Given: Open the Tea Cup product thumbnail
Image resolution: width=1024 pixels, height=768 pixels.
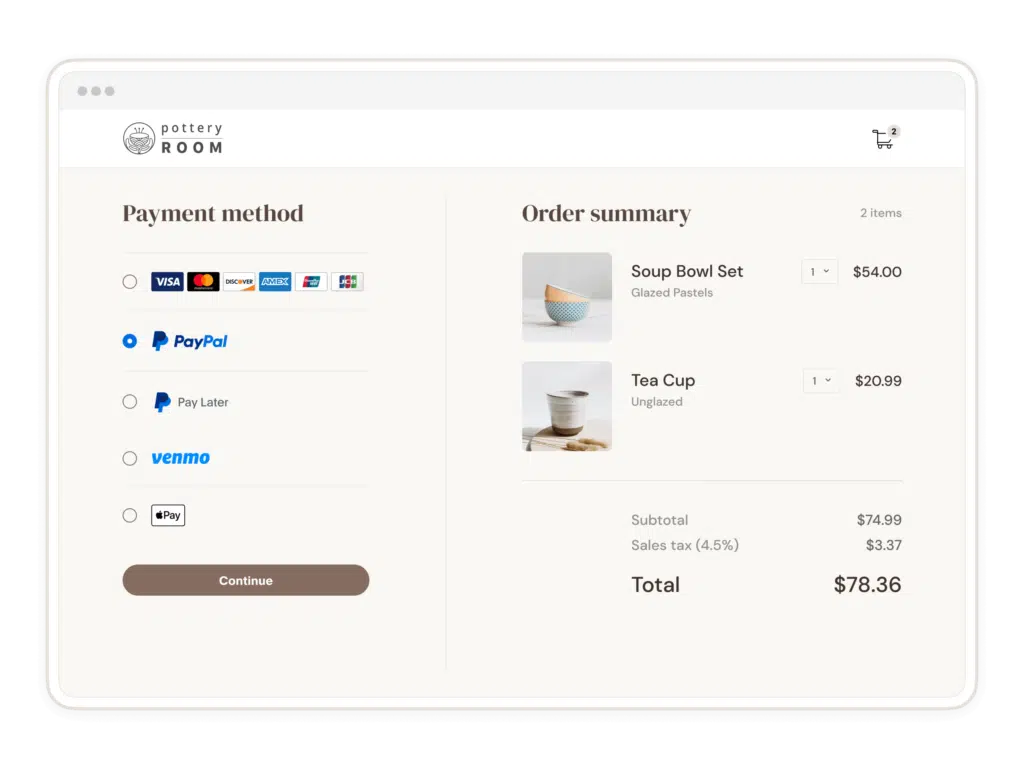Looking at the screenshot, I should click(567, 406).
